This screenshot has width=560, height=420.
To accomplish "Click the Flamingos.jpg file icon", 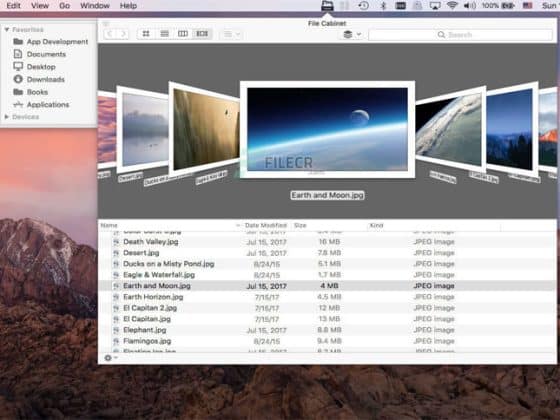I will [x=116, y=341].
